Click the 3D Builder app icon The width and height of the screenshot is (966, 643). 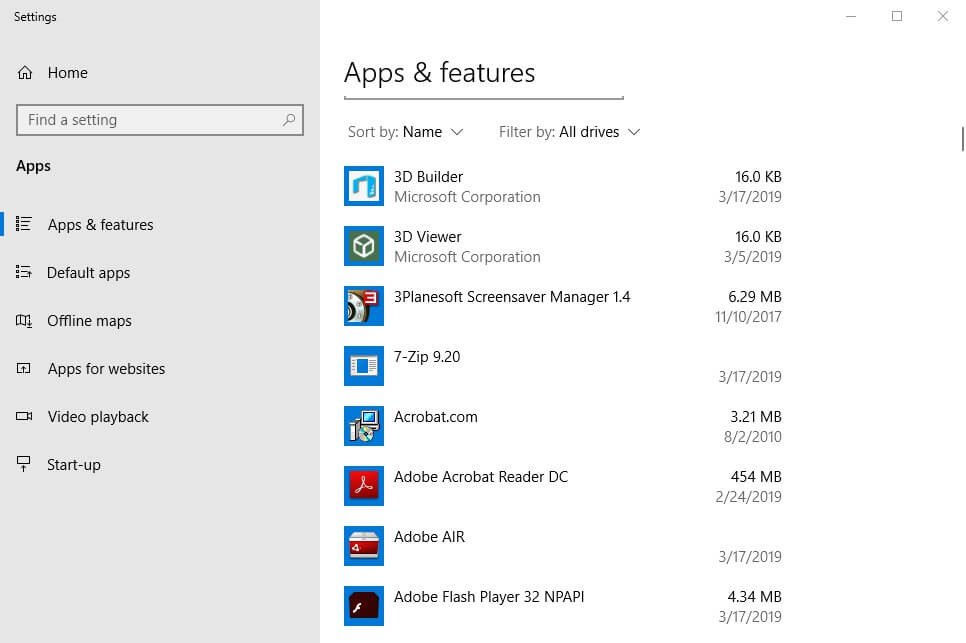(363, 186)
